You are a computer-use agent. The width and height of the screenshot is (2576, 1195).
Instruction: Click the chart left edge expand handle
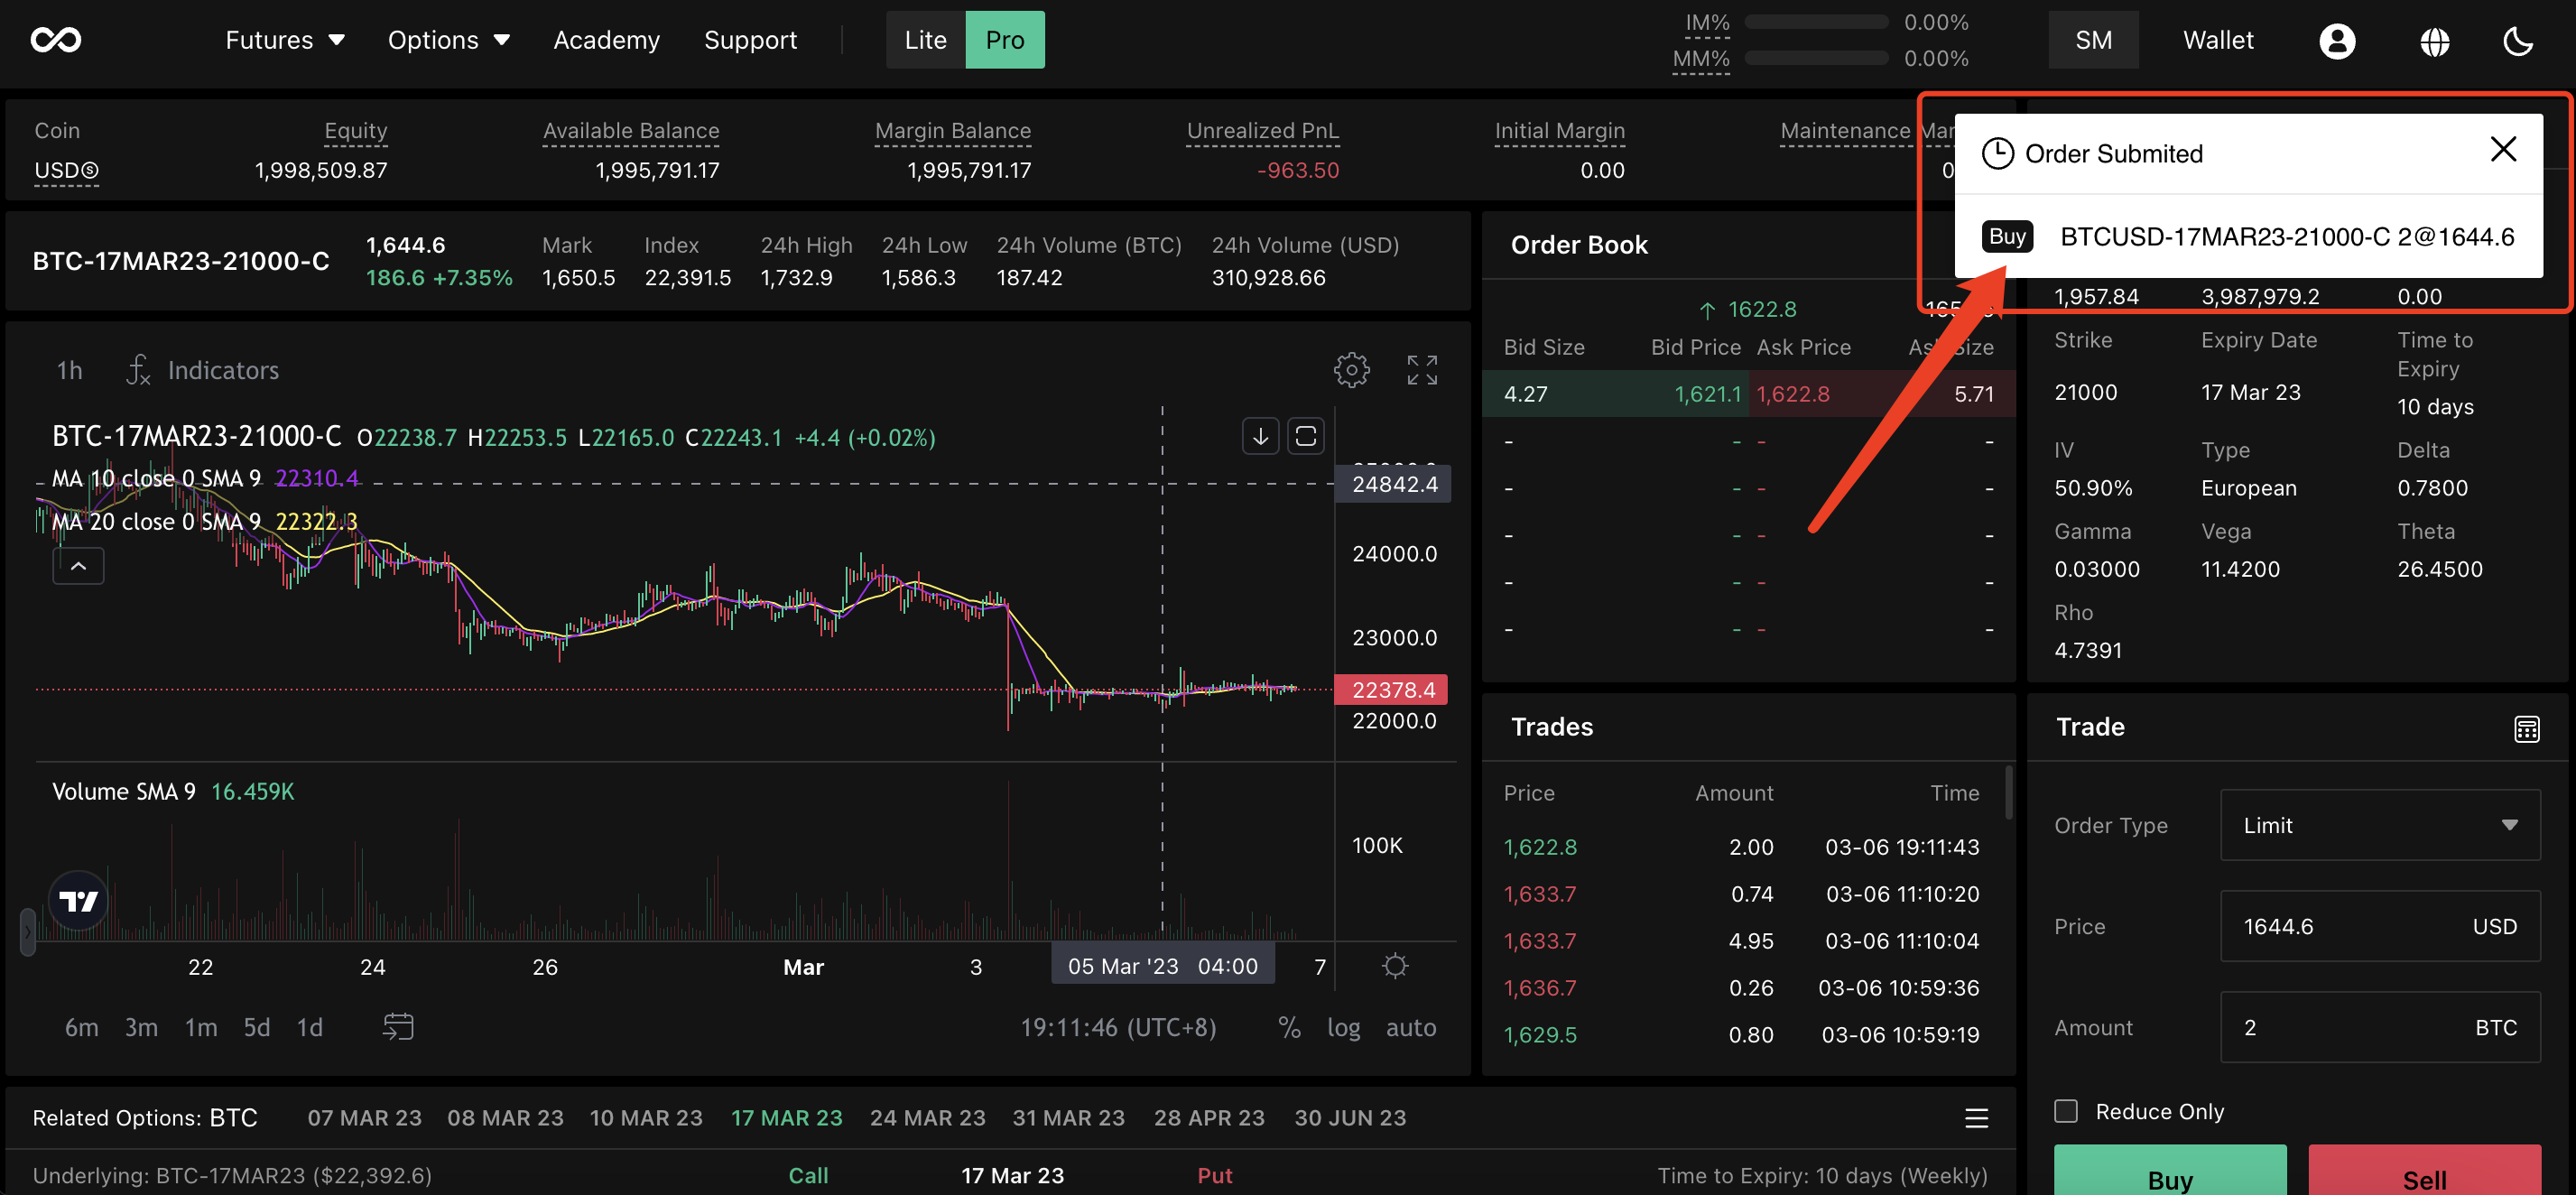tap(28, 932)
